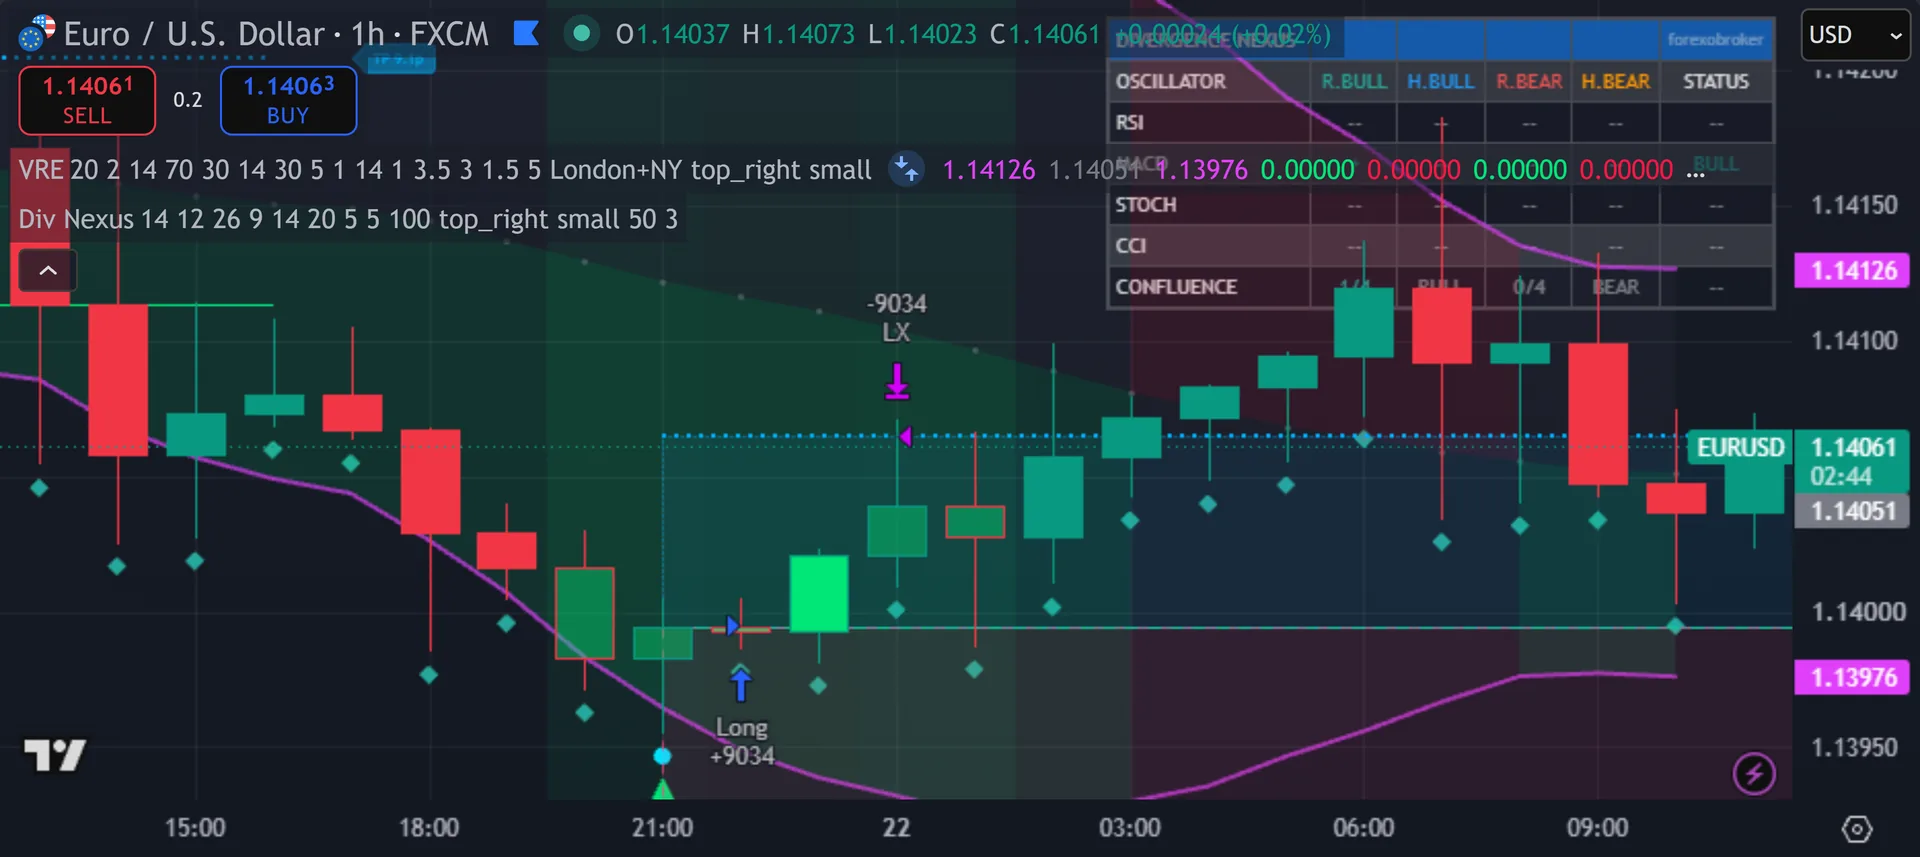This screenshot has width=1920, height=857.
Task: Click the blue flag icon beside FXCM
Action: (x=526, y=34)
